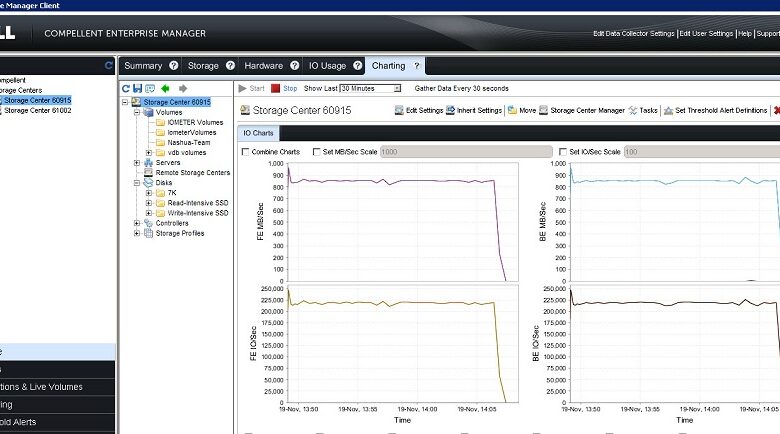Click the Help link in the header

pyautogui.click(x=745, y=33)
